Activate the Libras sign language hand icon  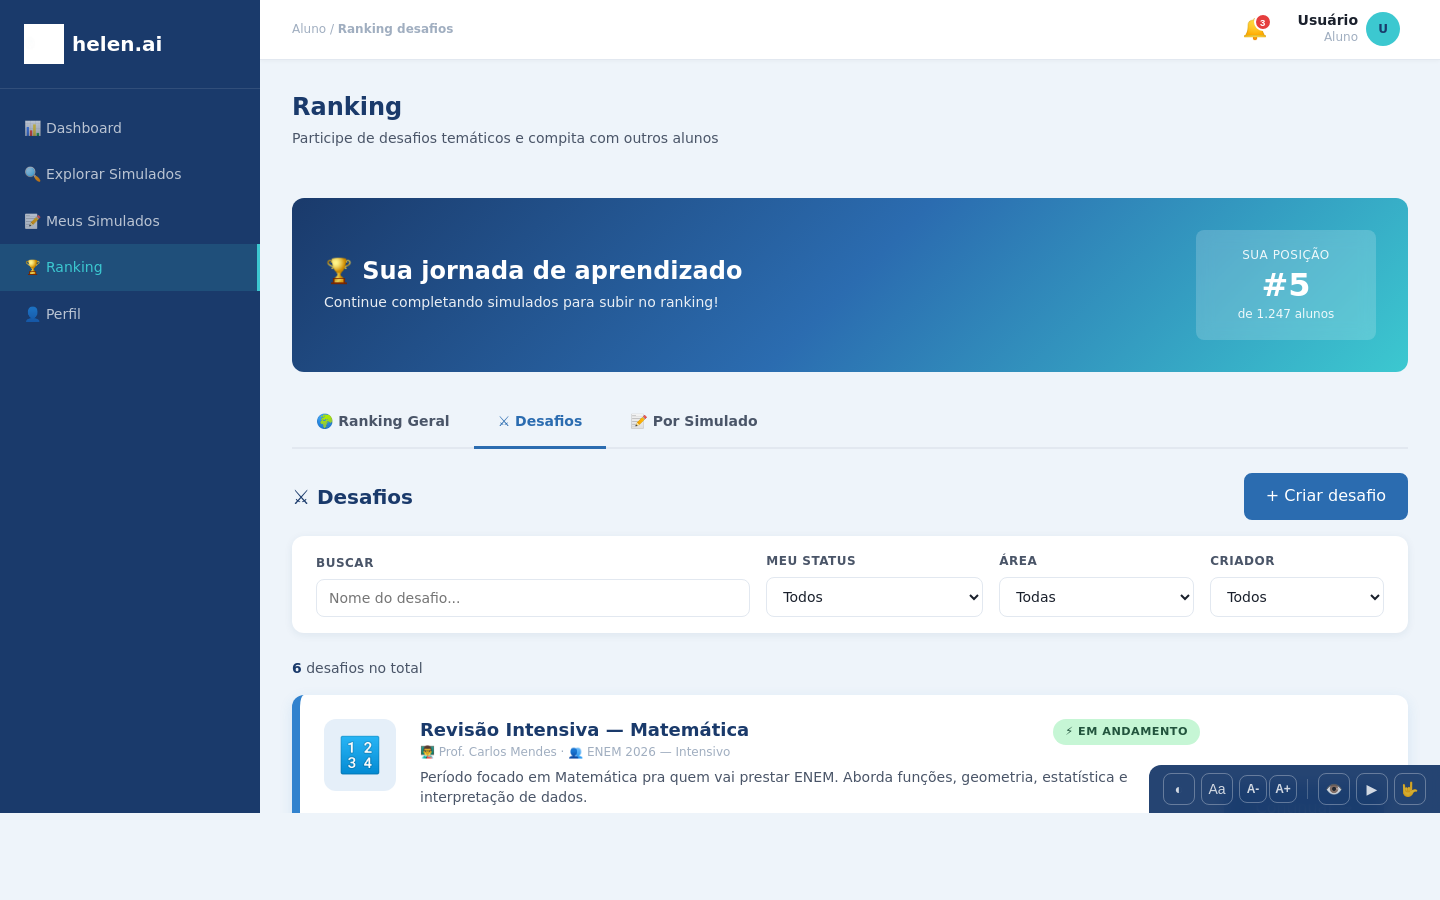pyautogui.click(x=1409, y=789)
